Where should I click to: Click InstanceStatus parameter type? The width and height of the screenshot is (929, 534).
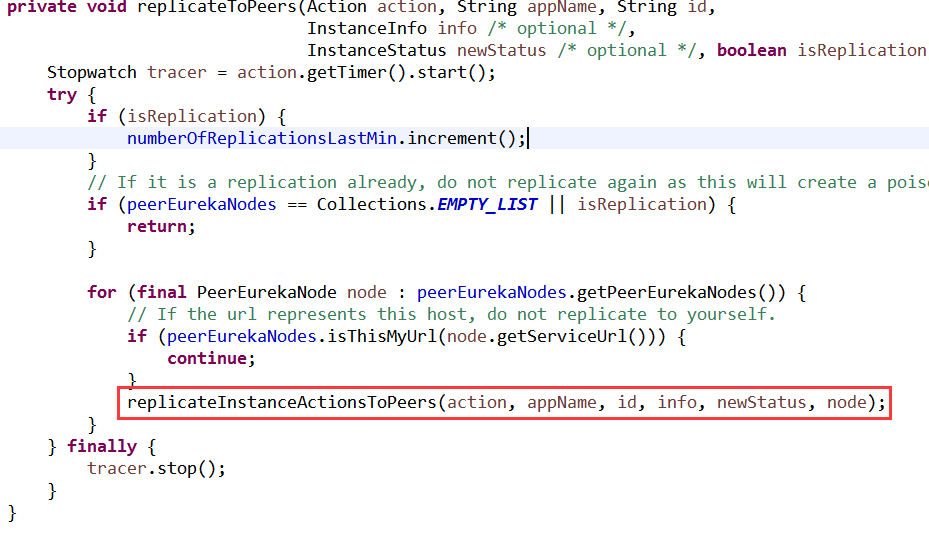pos(377,50)
